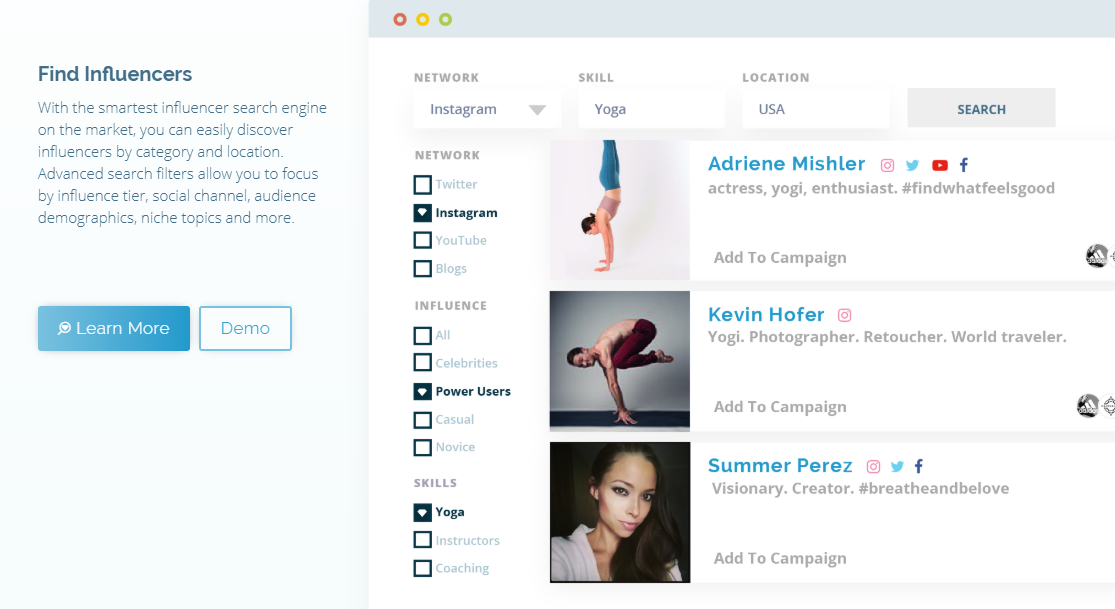1115x609 pixels.
Task: Check the Blogs network filter
Action: point(422,269)
